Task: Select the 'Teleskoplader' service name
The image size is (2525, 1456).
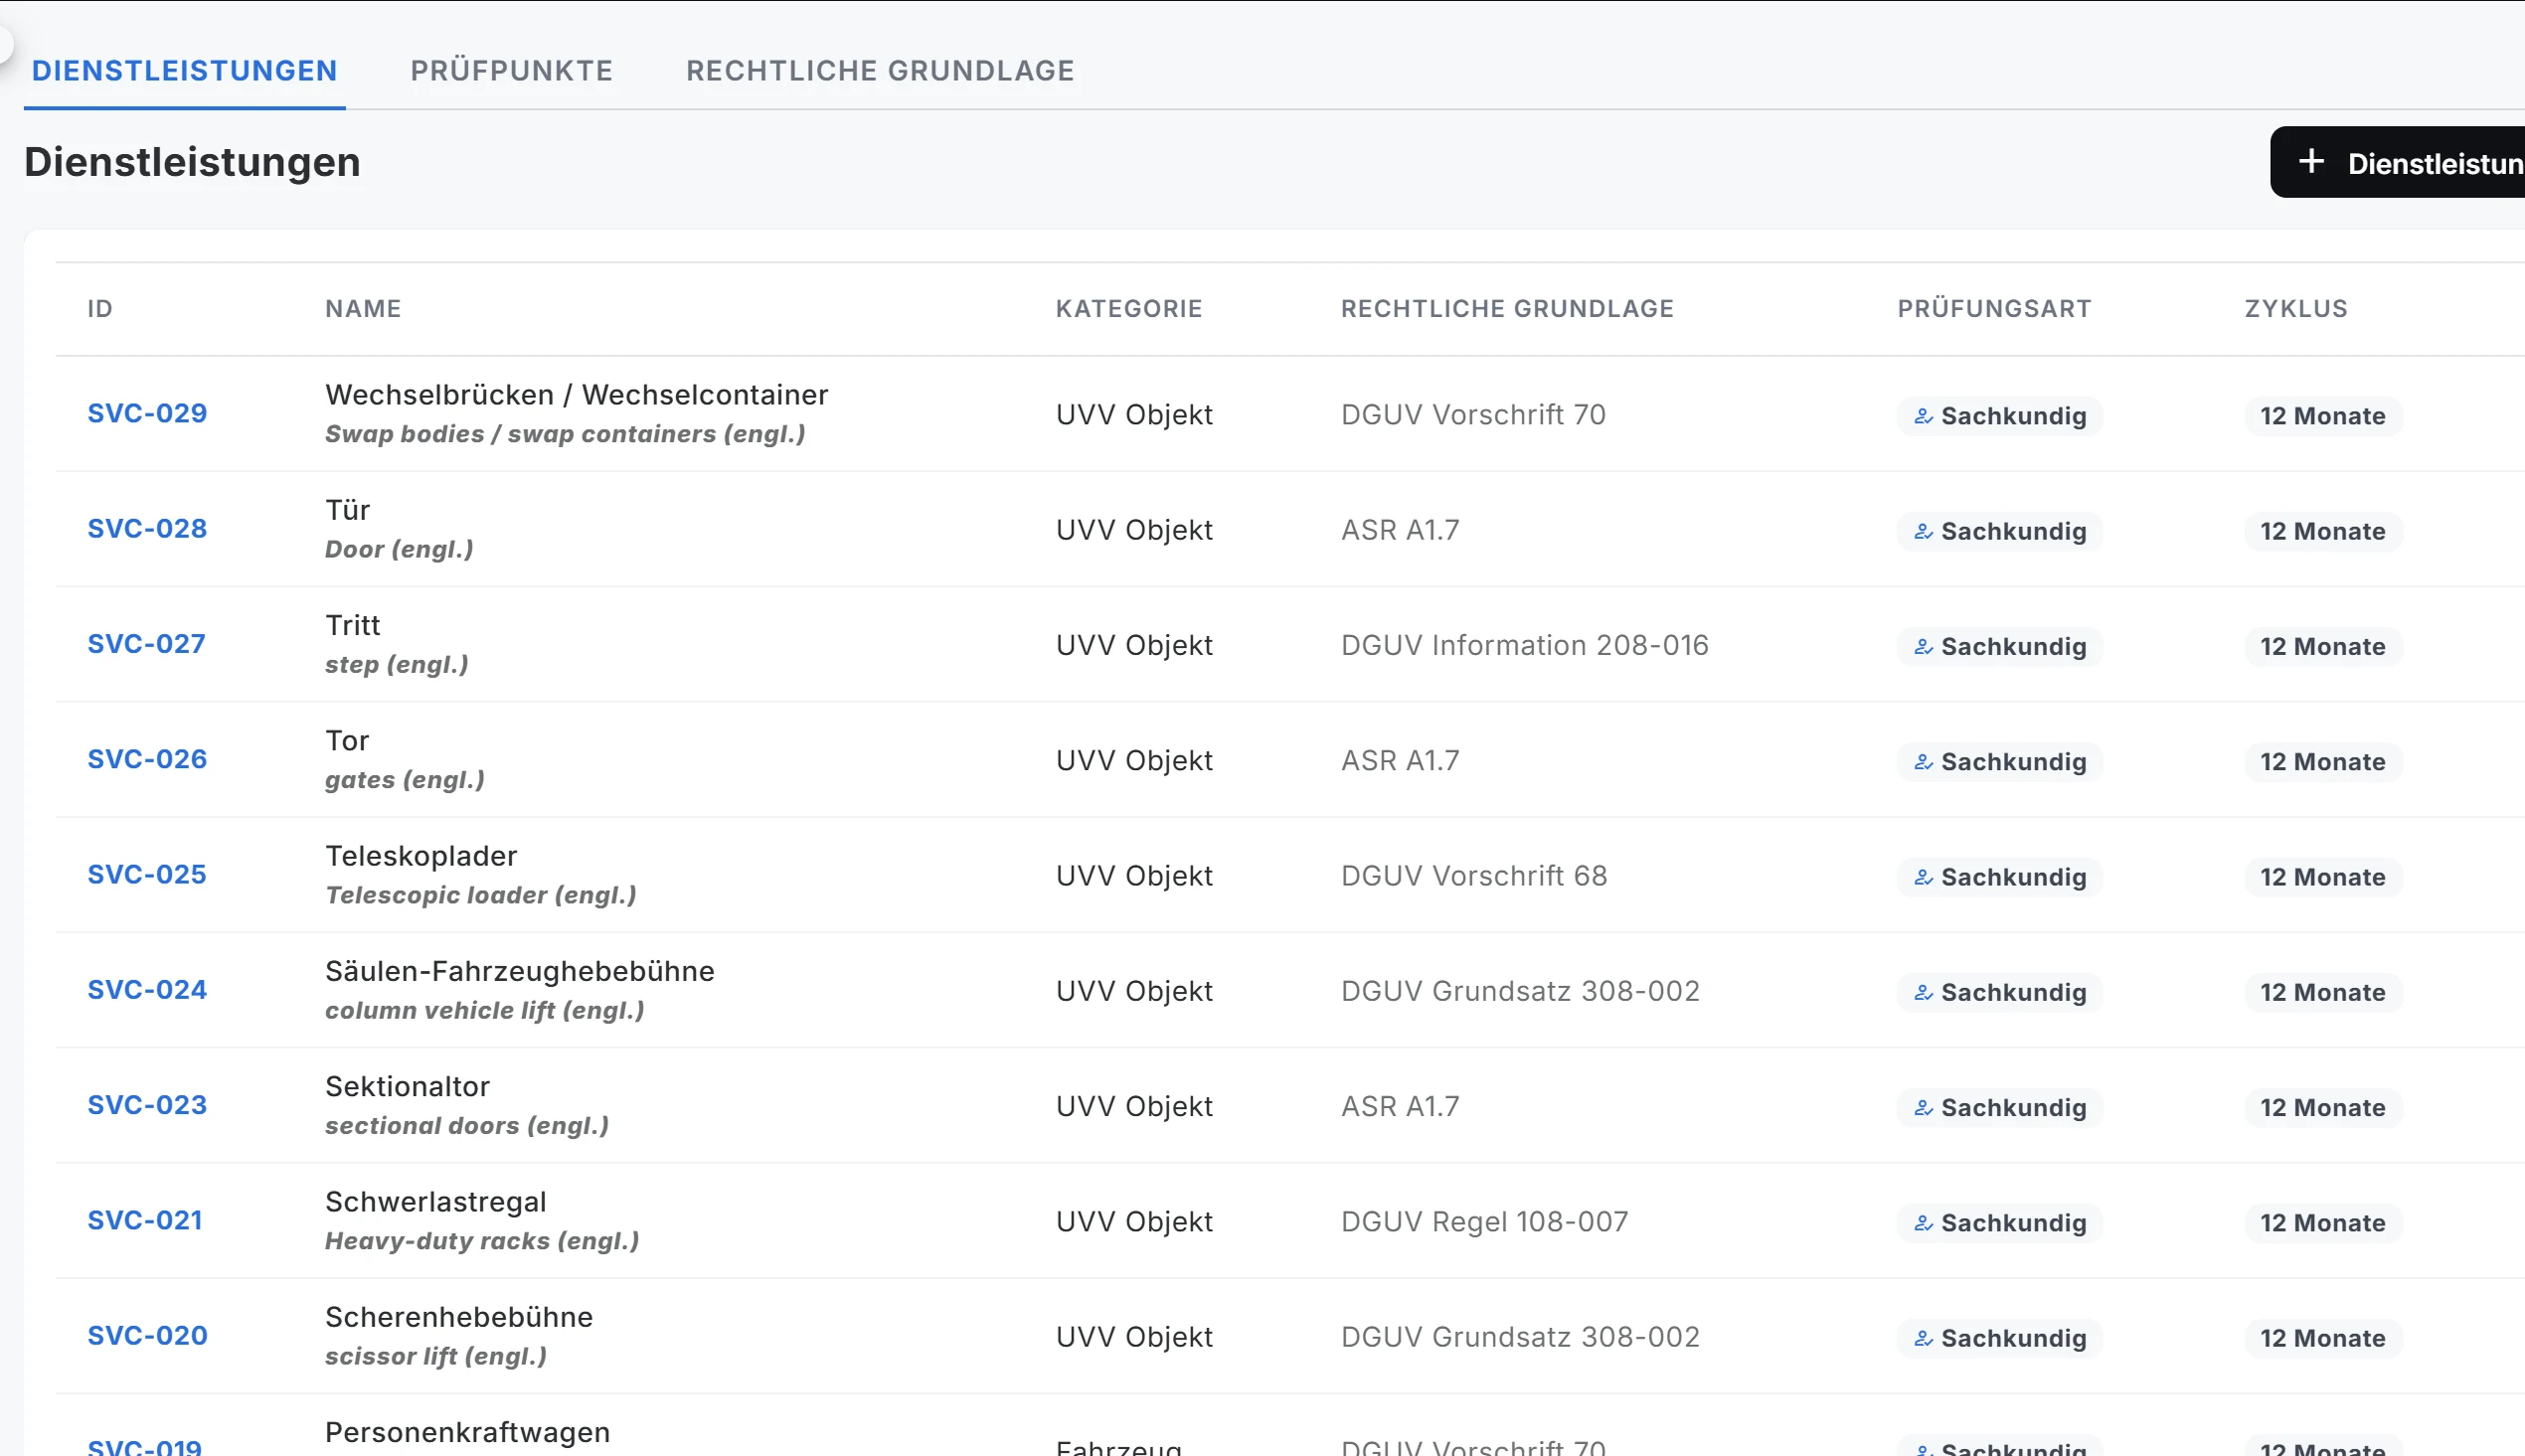Action: pos(421,856)
